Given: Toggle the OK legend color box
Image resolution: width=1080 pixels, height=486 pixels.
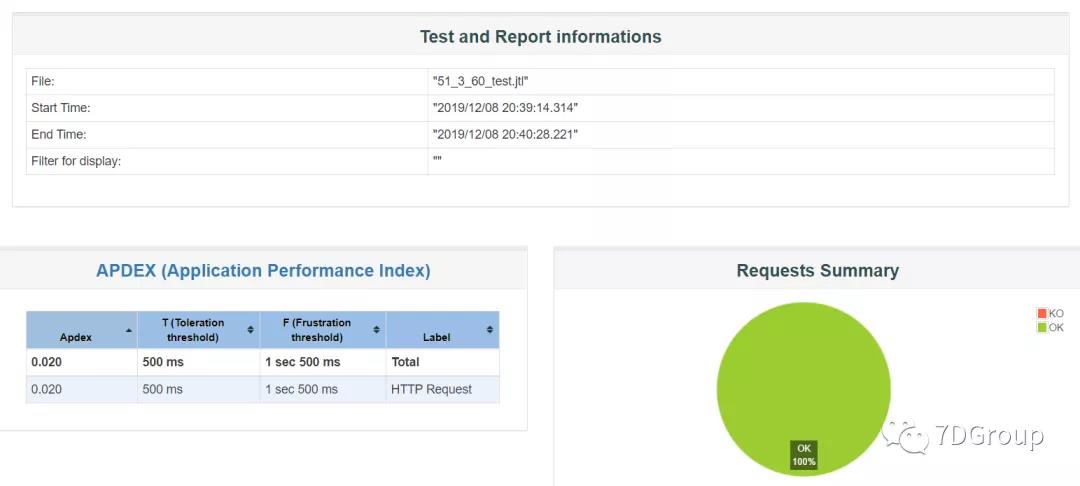Looking at the screenshot, I should click(x=1041, y=328).
